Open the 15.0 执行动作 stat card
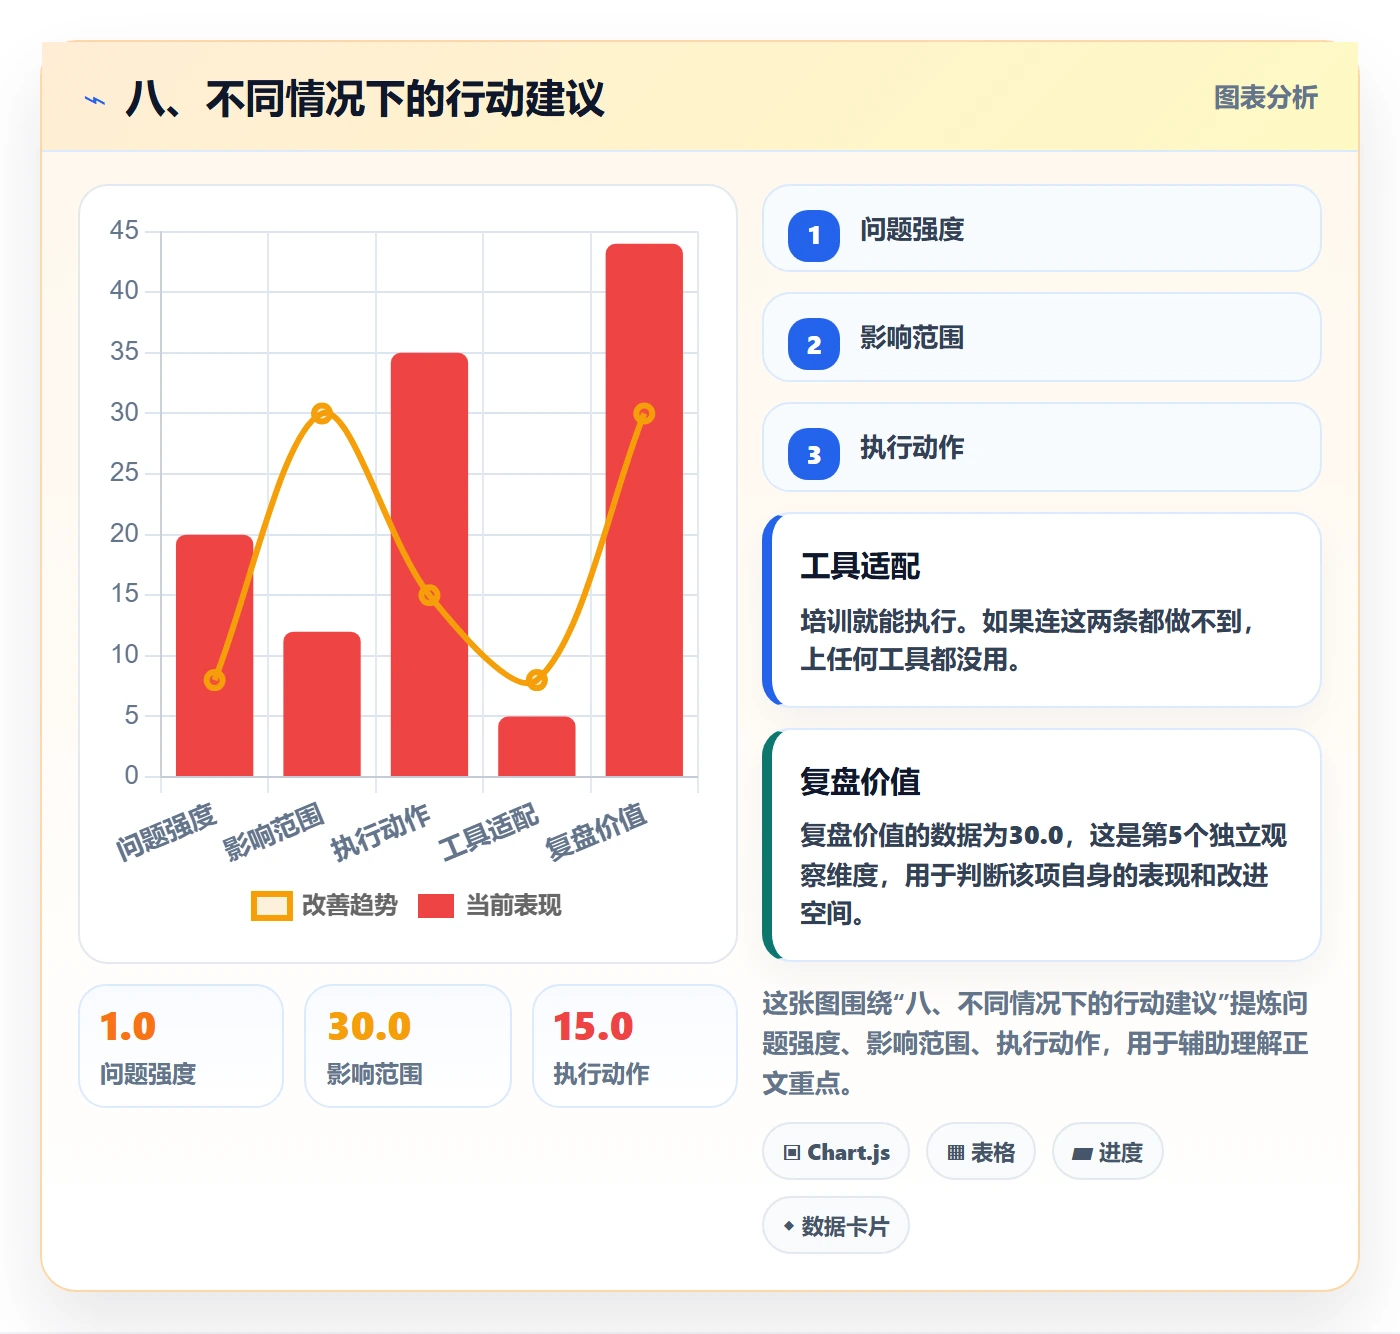 tap(635, 1046)
